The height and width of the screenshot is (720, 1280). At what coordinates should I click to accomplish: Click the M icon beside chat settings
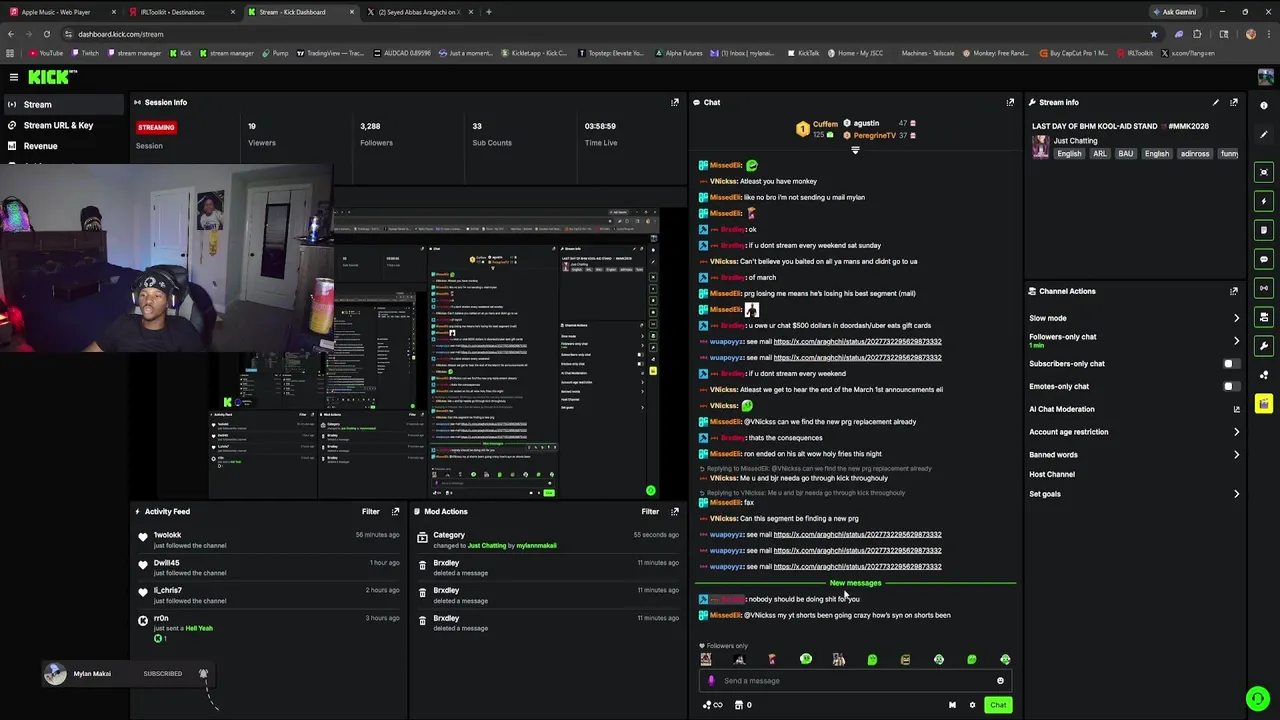(952, 705)
